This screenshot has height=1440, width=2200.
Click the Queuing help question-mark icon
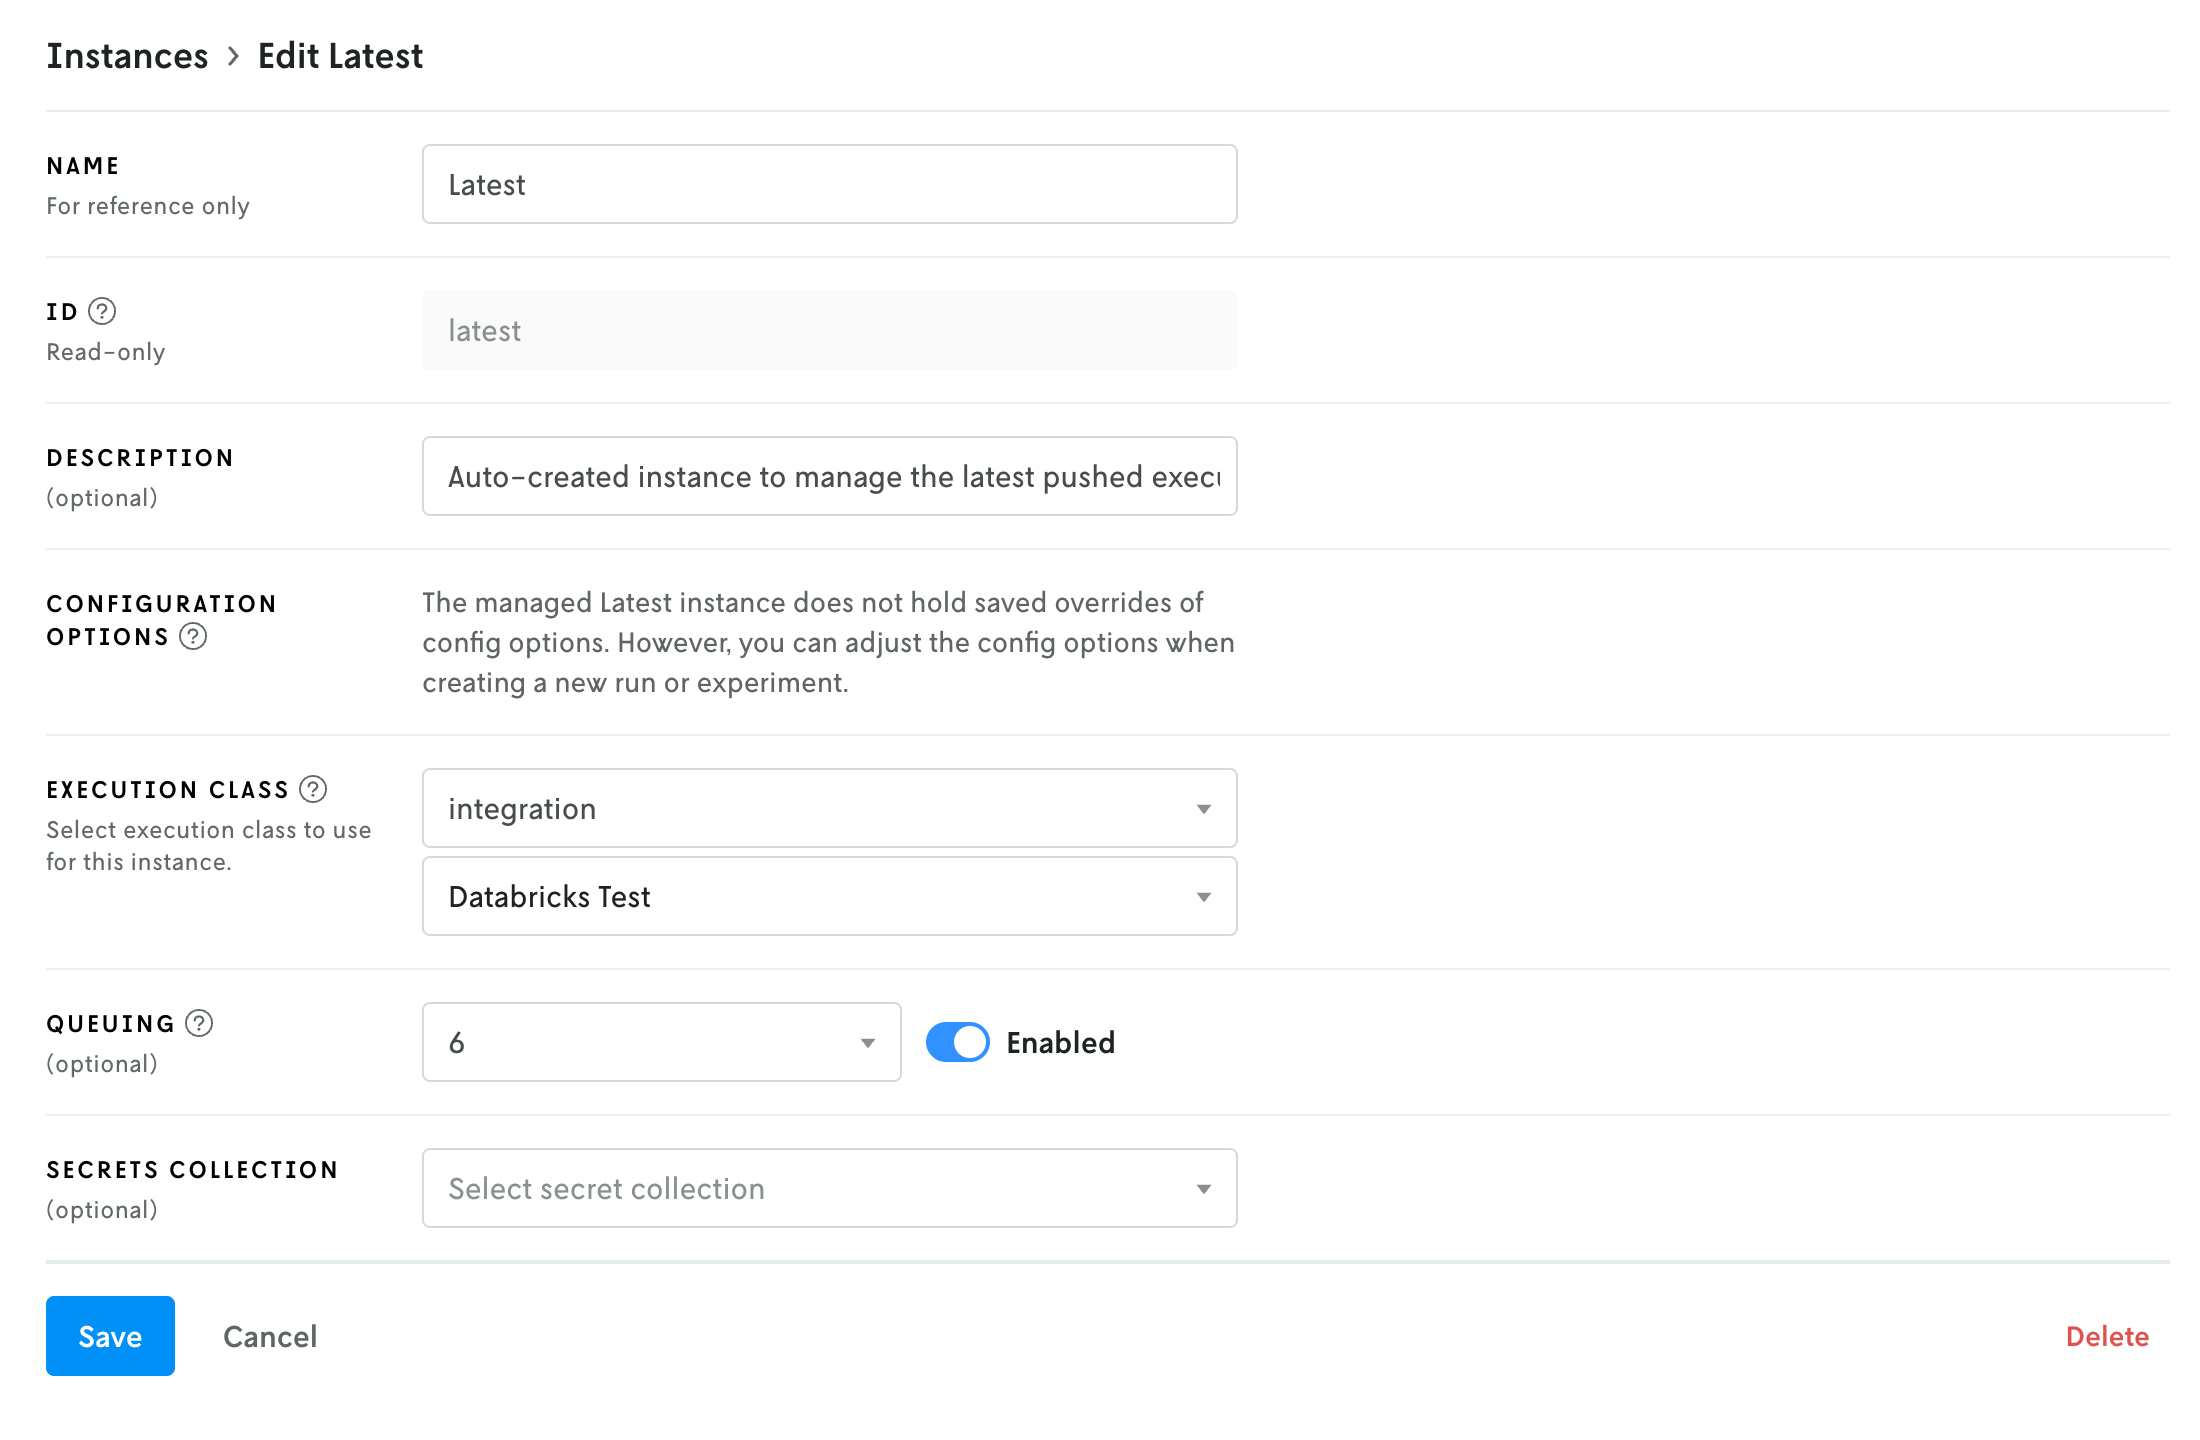(199, 1024)
